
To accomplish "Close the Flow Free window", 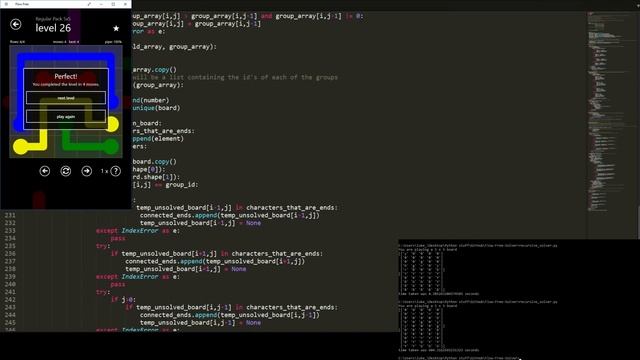I will pyautogui.click(x=125, y=4).
